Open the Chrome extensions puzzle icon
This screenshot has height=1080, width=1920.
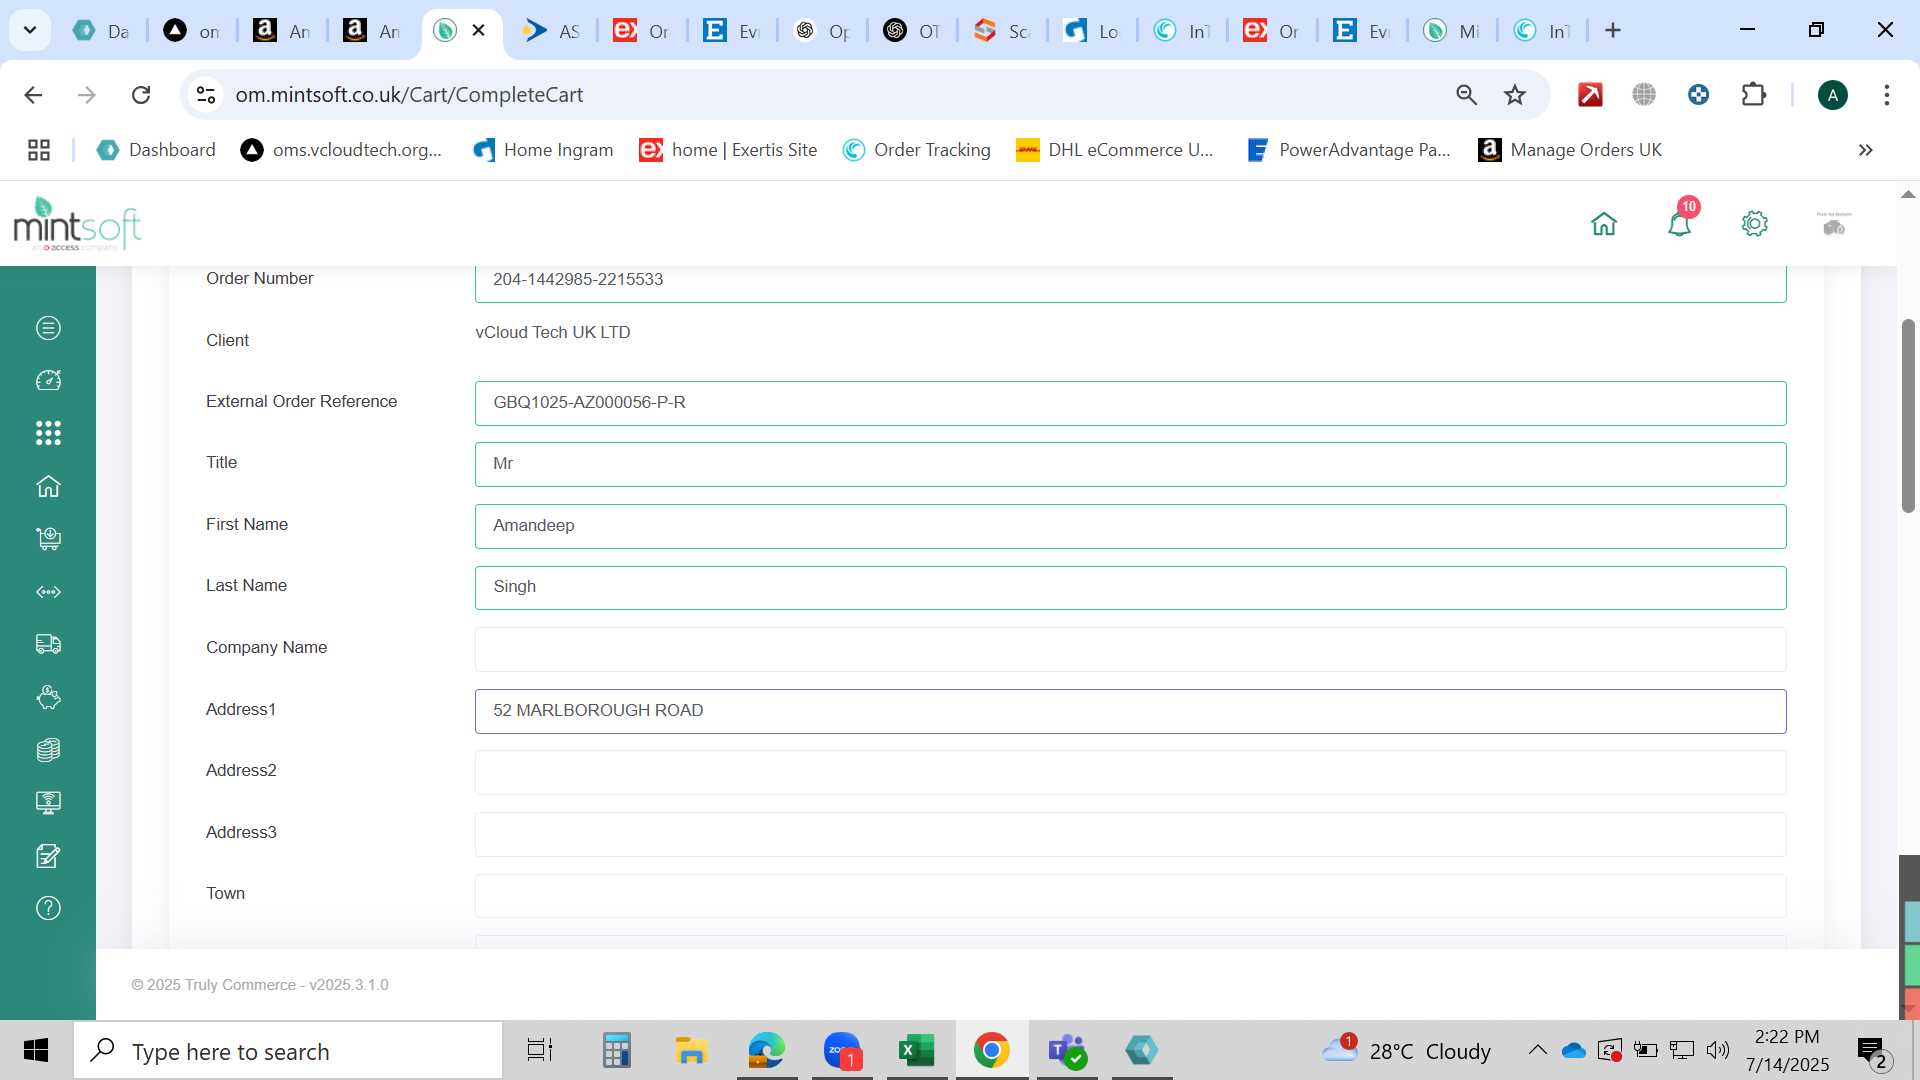(x=1754, y=95)
